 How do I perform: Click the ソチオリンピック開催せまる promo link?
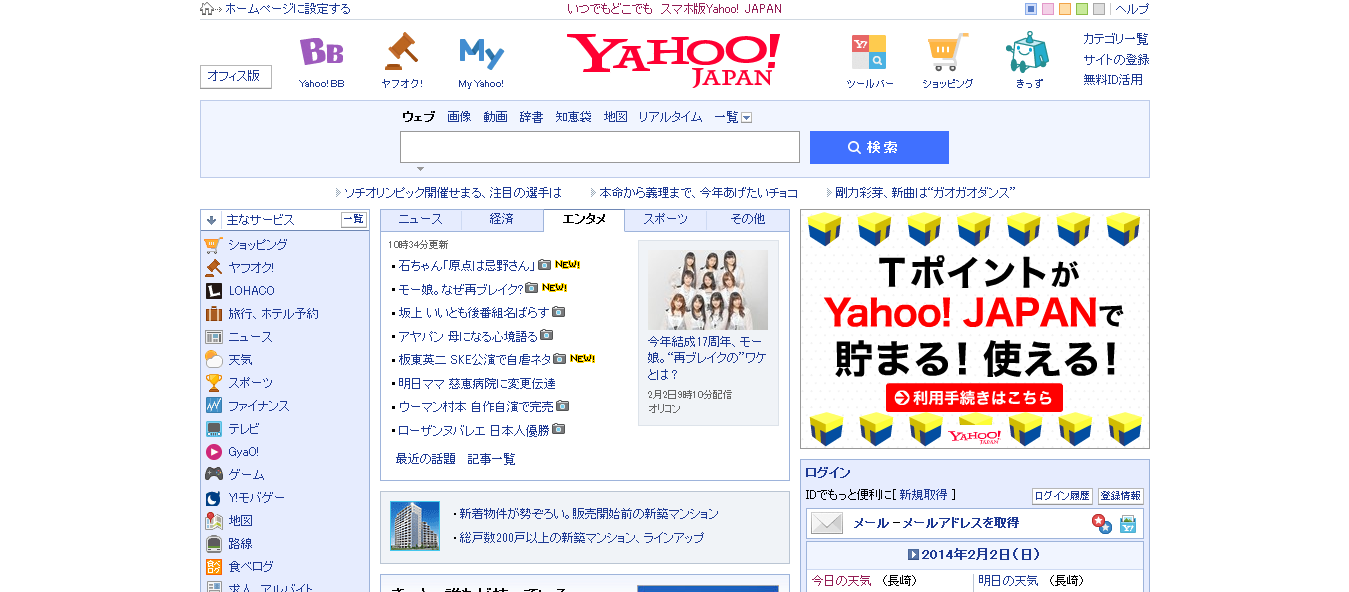pyautogui.click(x=453, y=193)
